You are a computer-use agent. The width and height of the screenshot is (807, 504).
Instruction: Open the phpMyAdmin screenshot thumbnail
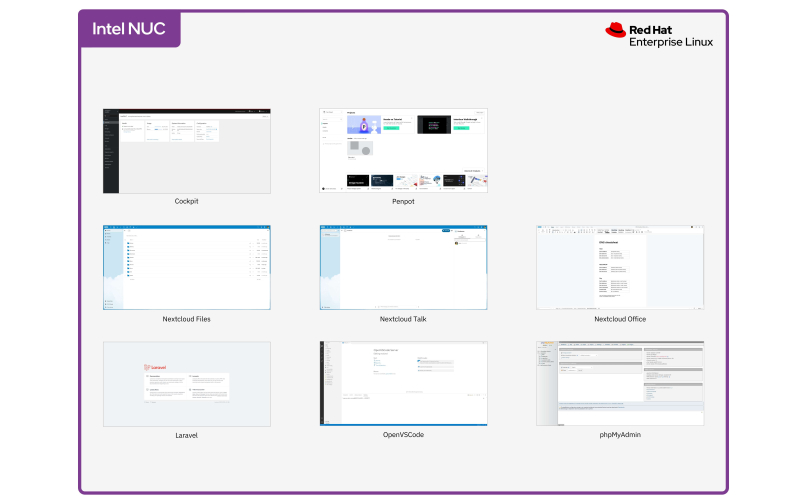click(620, 384)
